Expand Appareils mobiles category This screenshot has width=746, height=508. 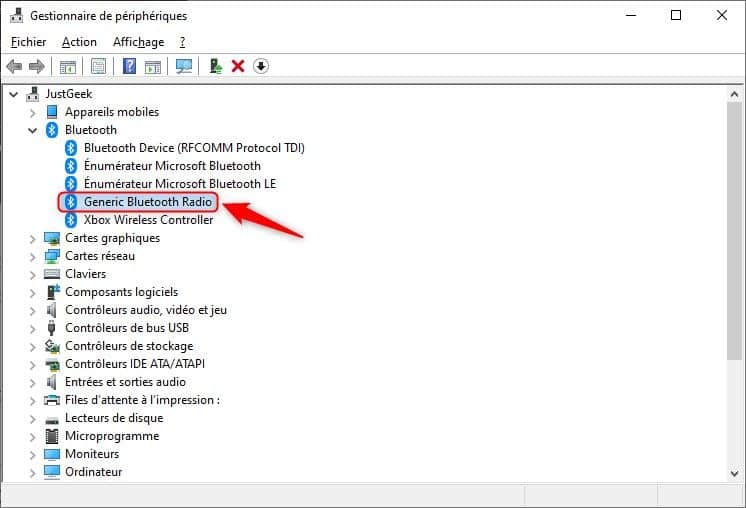32,113
